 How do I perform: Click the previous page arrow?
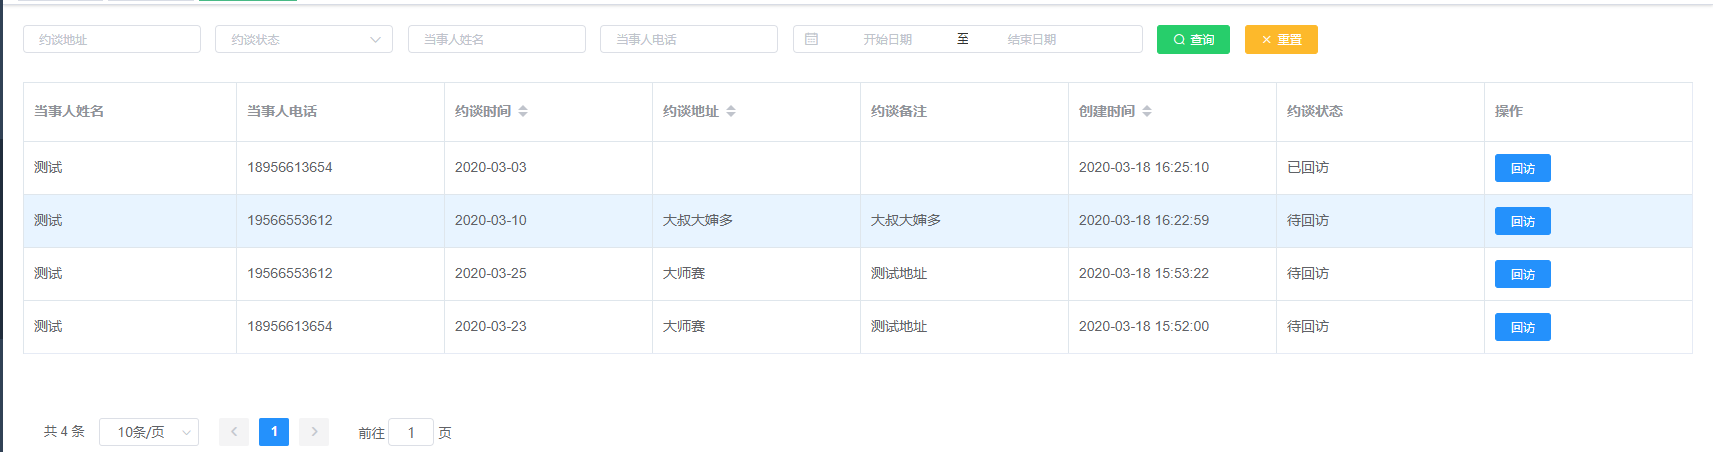234,432
